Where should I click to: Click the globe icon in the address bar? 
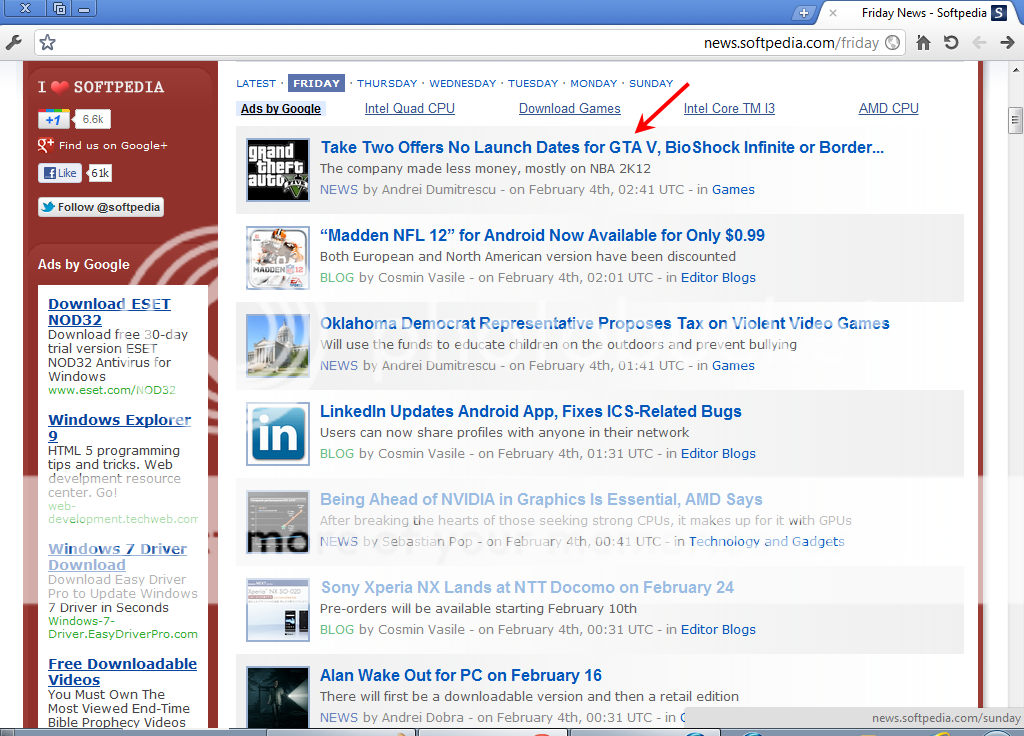tap(892, 43)
